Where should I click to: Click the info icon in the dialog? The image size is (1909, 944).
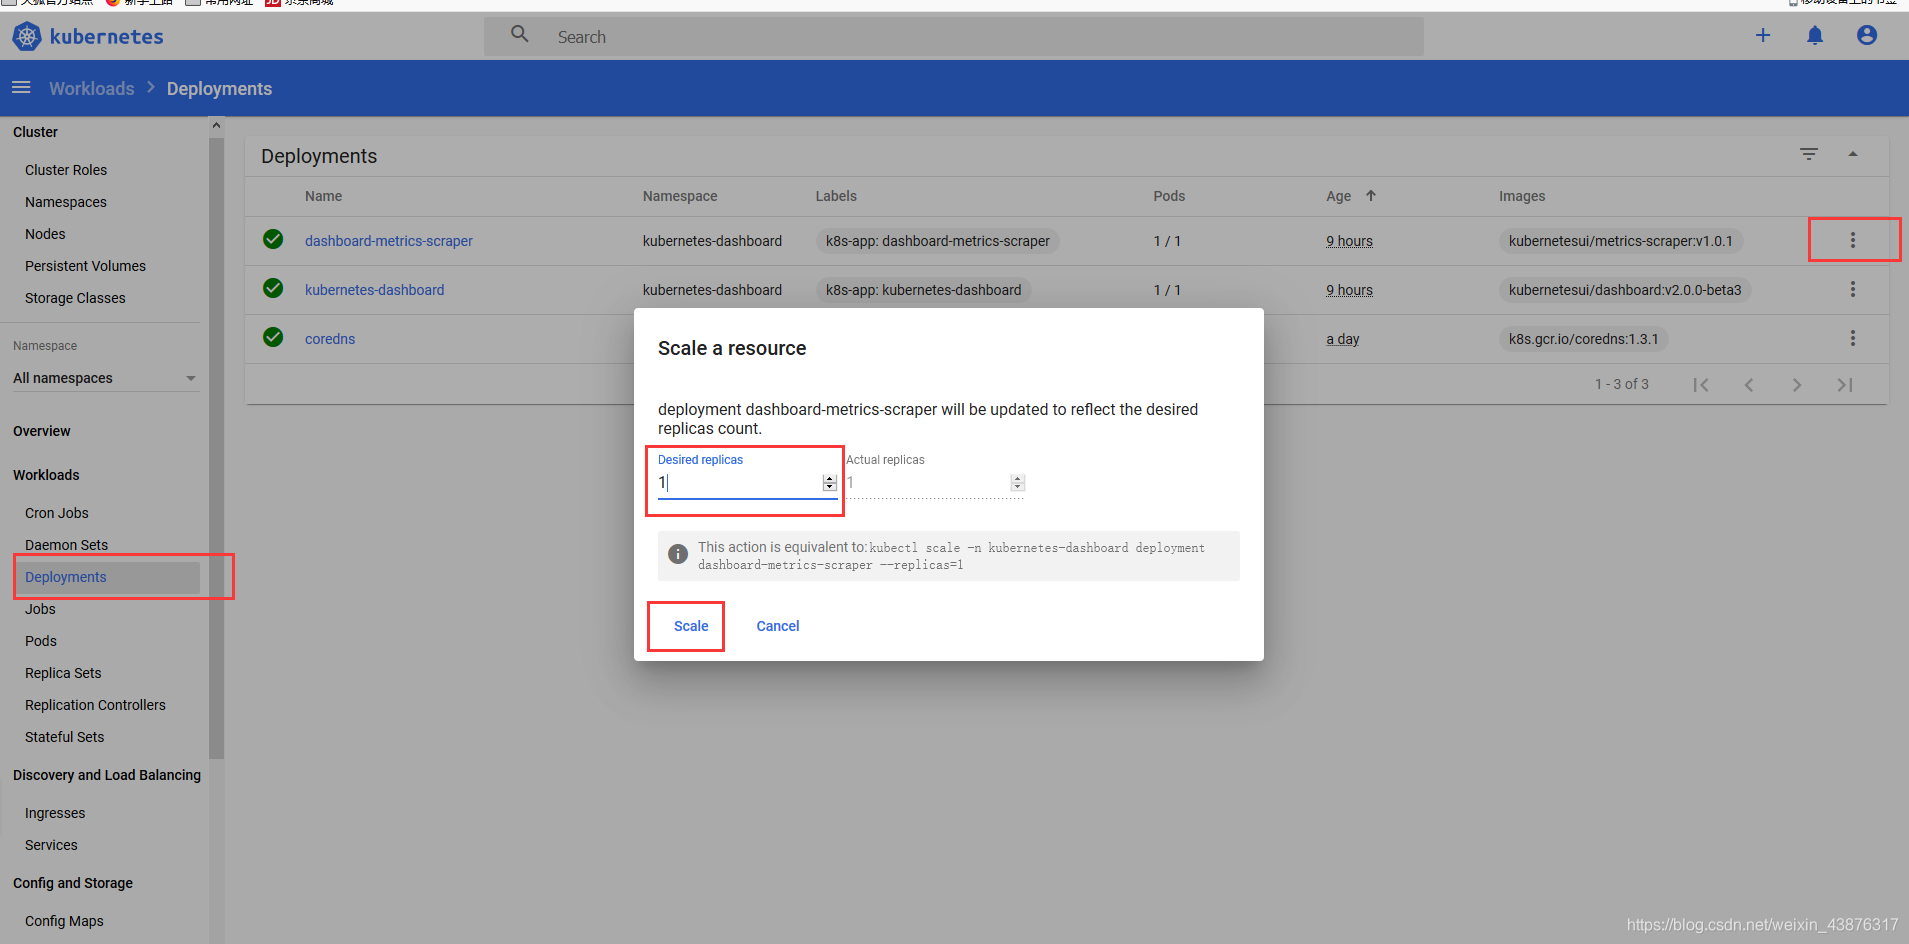(x=678, y=554)
